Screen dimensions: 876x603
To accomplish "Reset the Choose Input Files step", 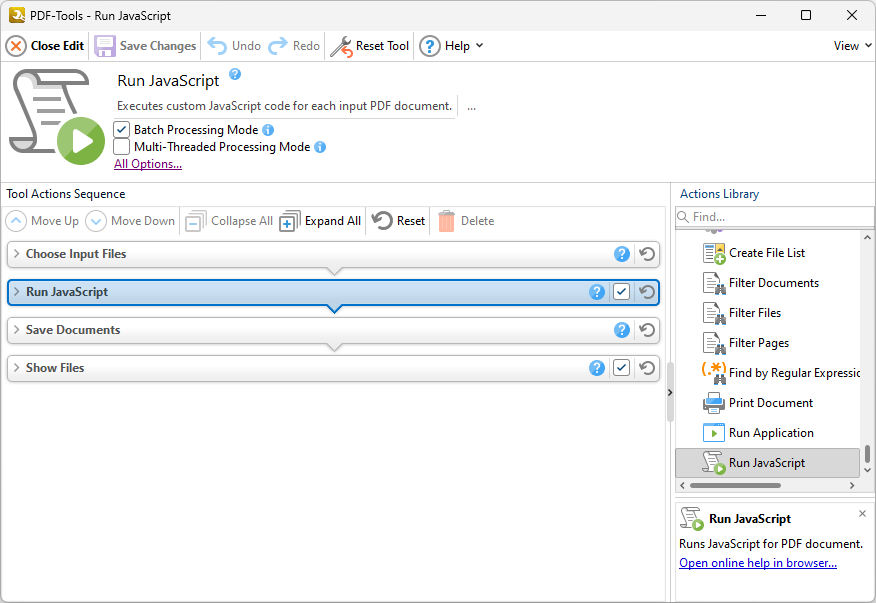I will click(x=647, y=254).
